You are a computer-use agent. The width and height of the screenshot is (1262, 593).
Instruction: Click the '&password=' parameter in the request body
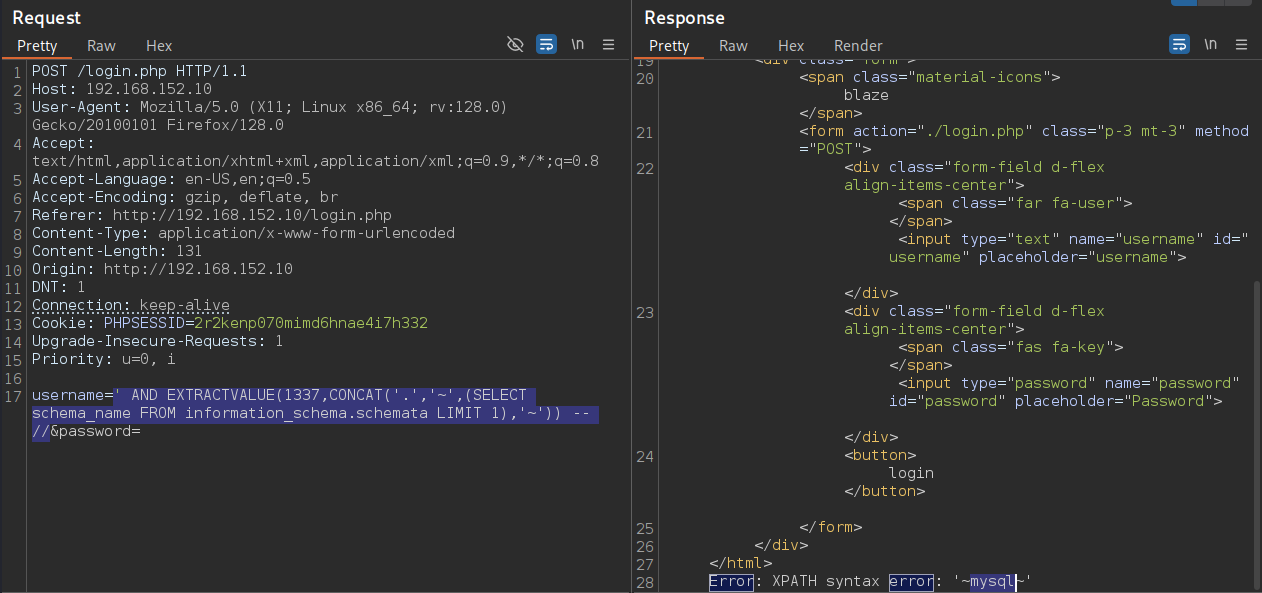pos(95,432)
